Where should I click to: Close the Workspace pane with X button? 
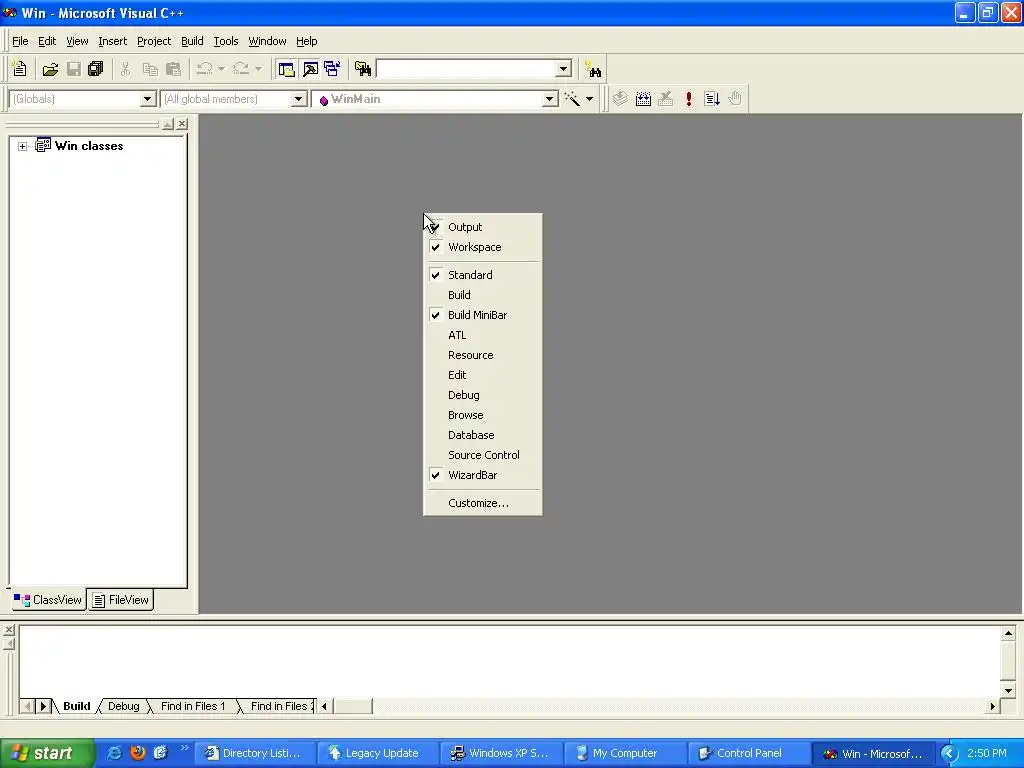(x=182, y=123)
